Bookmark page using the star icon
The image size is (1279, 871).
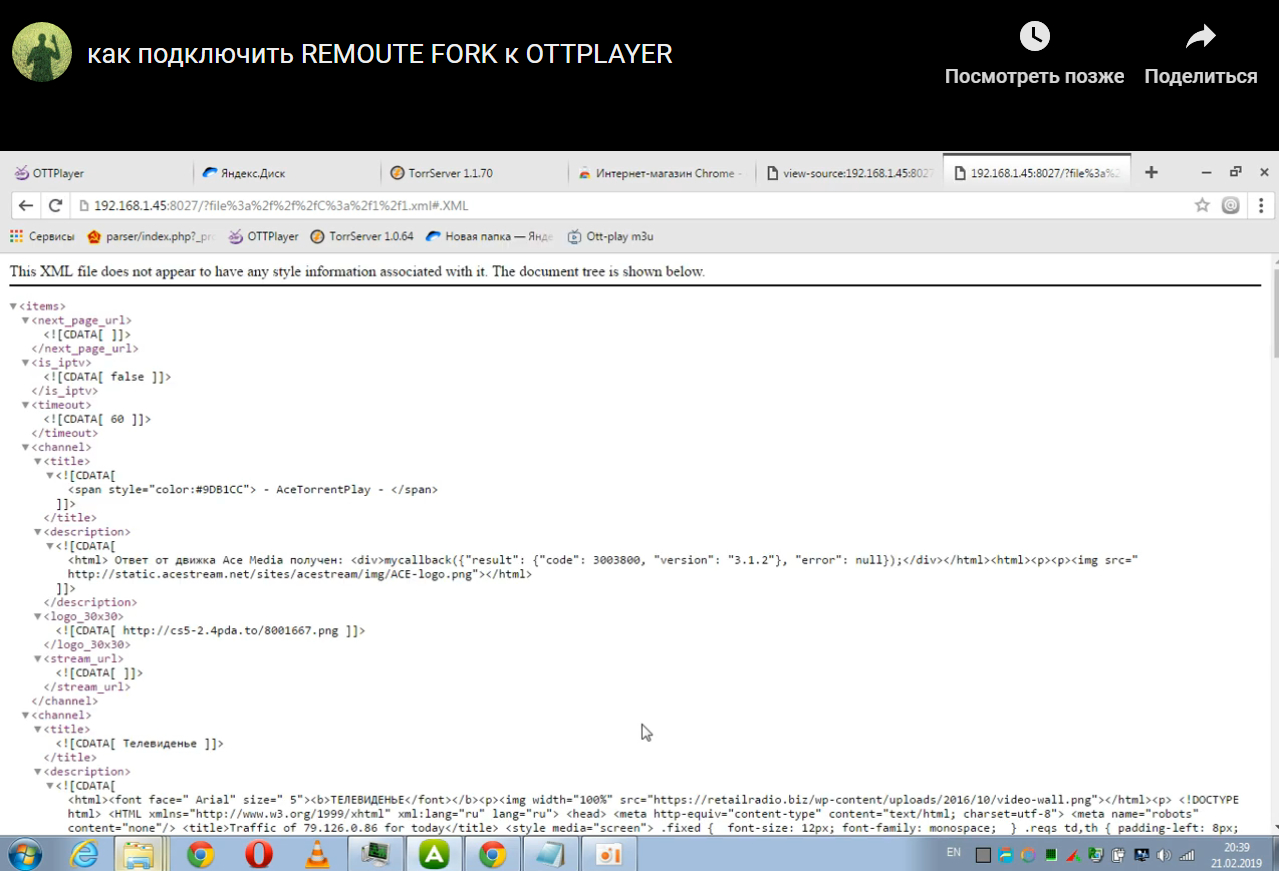coord(1202,206)
